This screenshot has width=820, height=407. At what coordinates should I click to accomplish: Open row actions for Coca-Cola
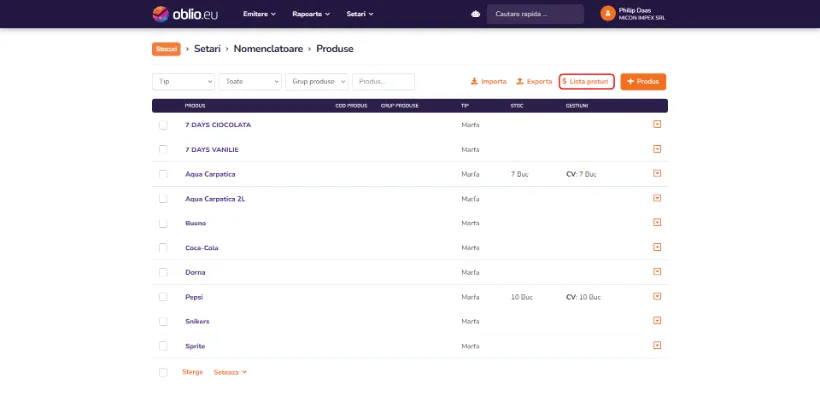click(657, 247)
